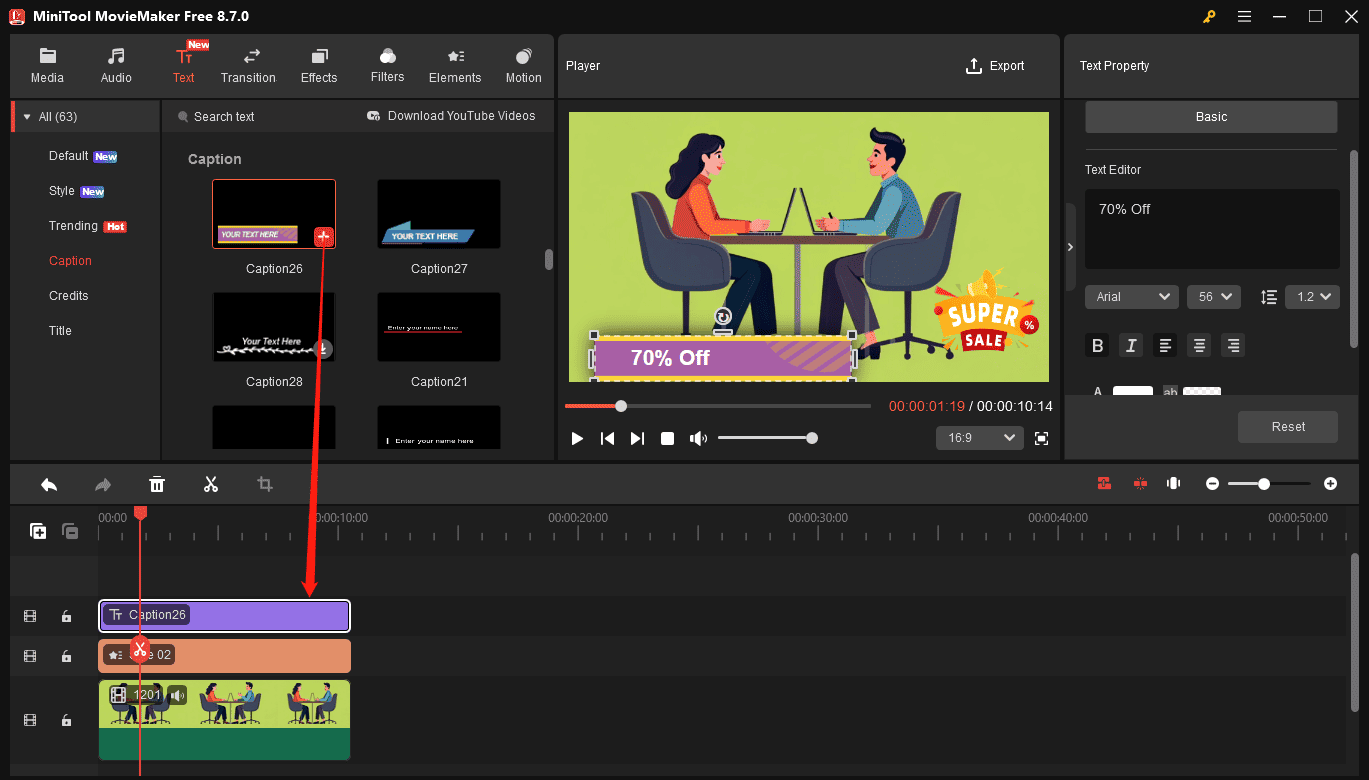Open the Effects tab
This screenshot has width=1369, height=780.
(x=319, y=66)
